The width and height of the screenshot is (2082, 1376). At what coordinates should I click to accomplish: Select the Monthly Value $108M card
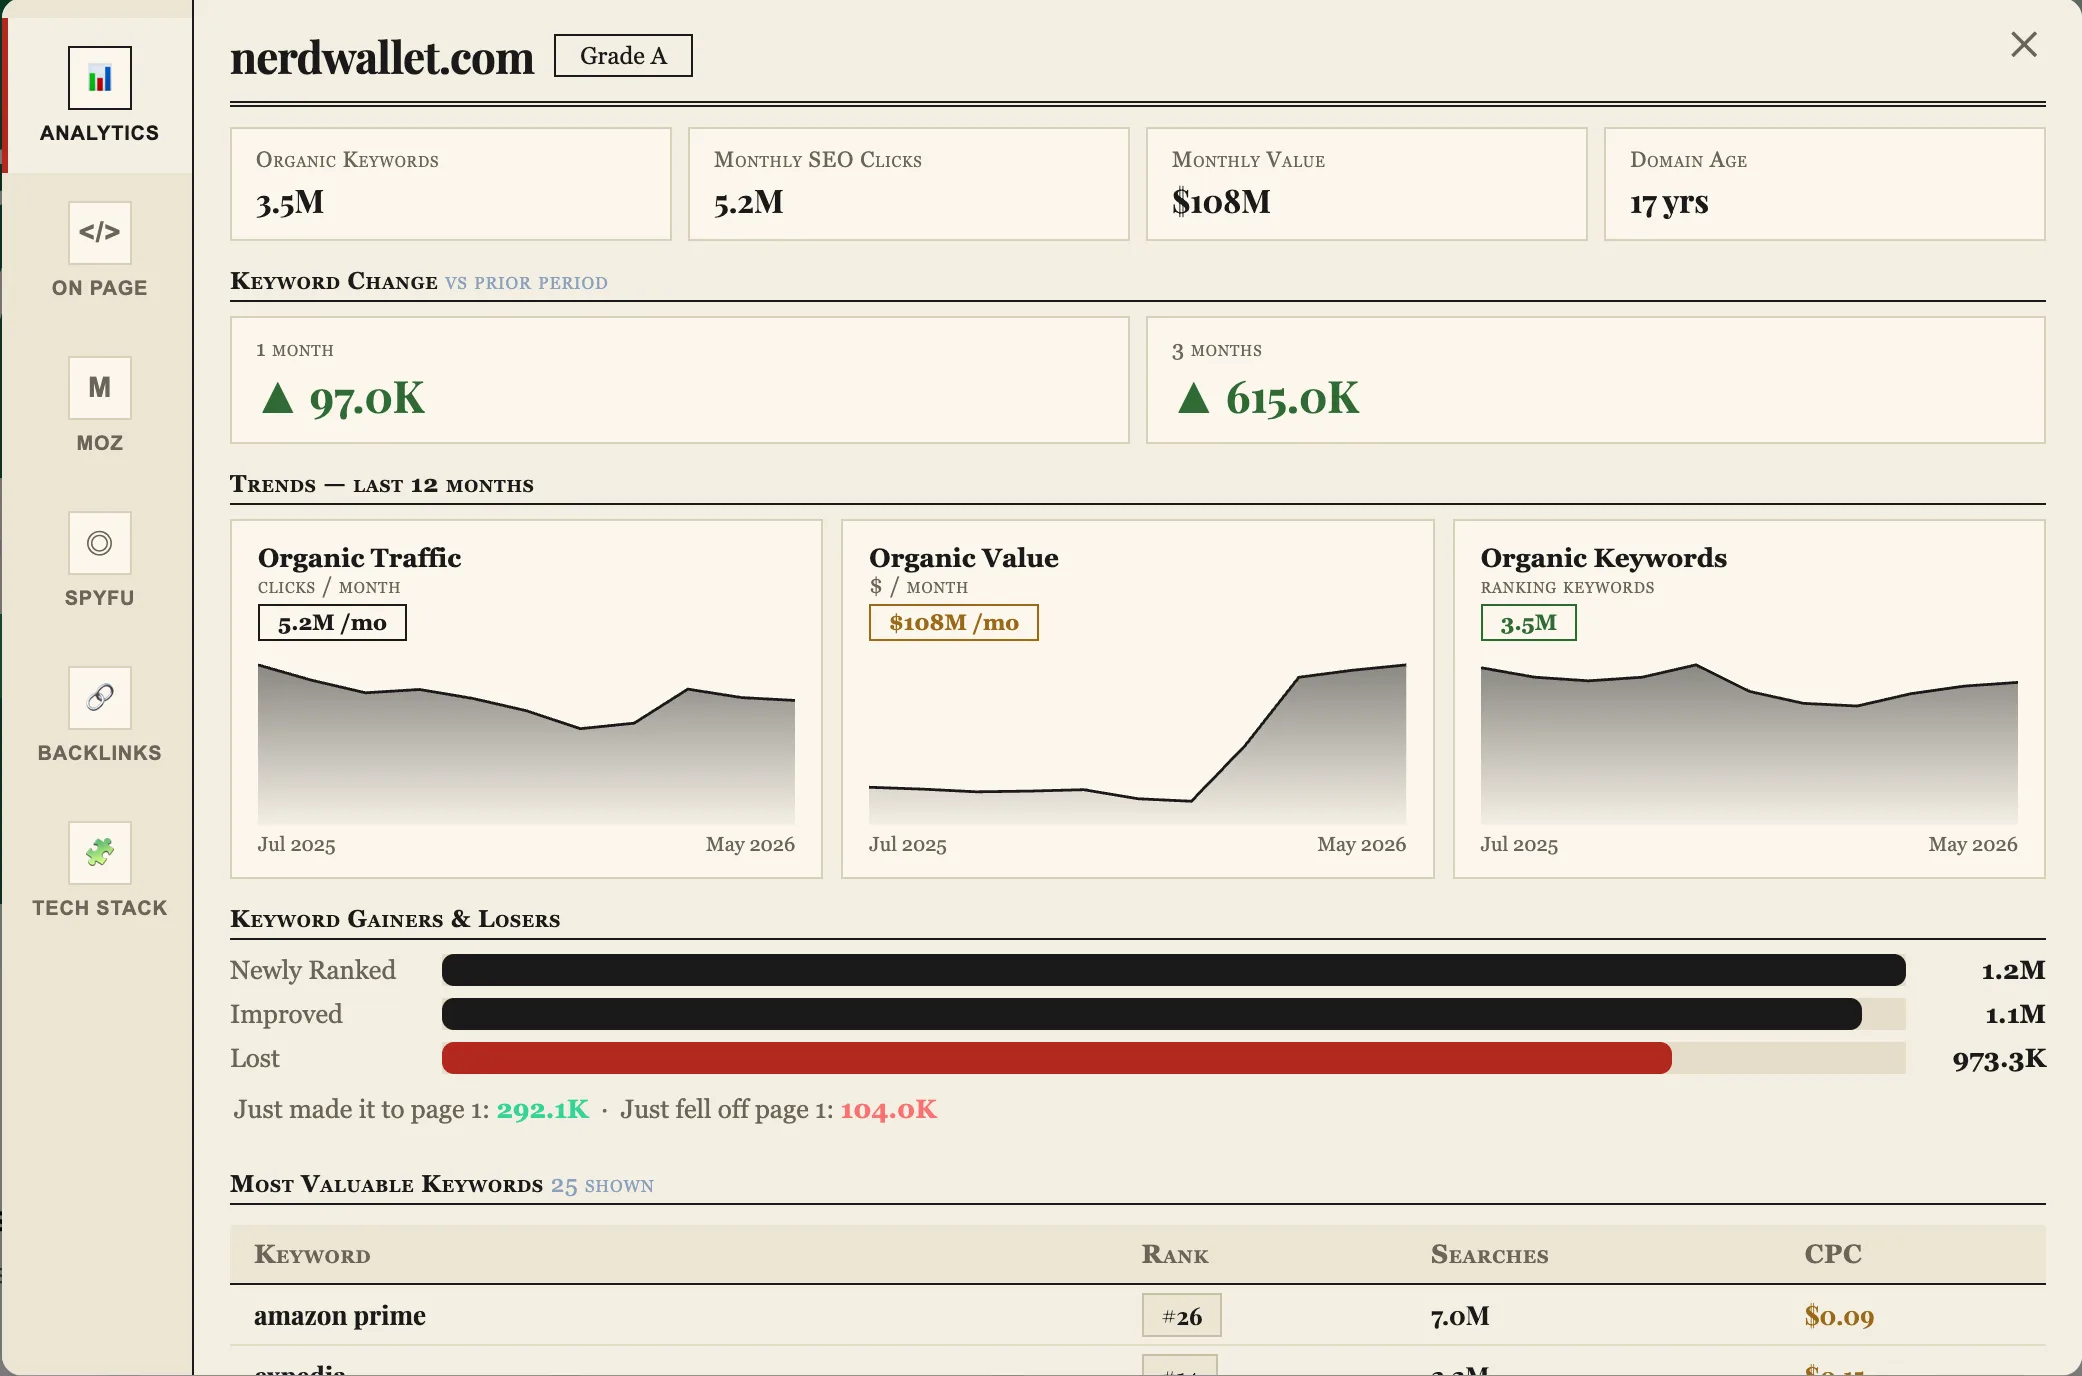[1367, 184]
